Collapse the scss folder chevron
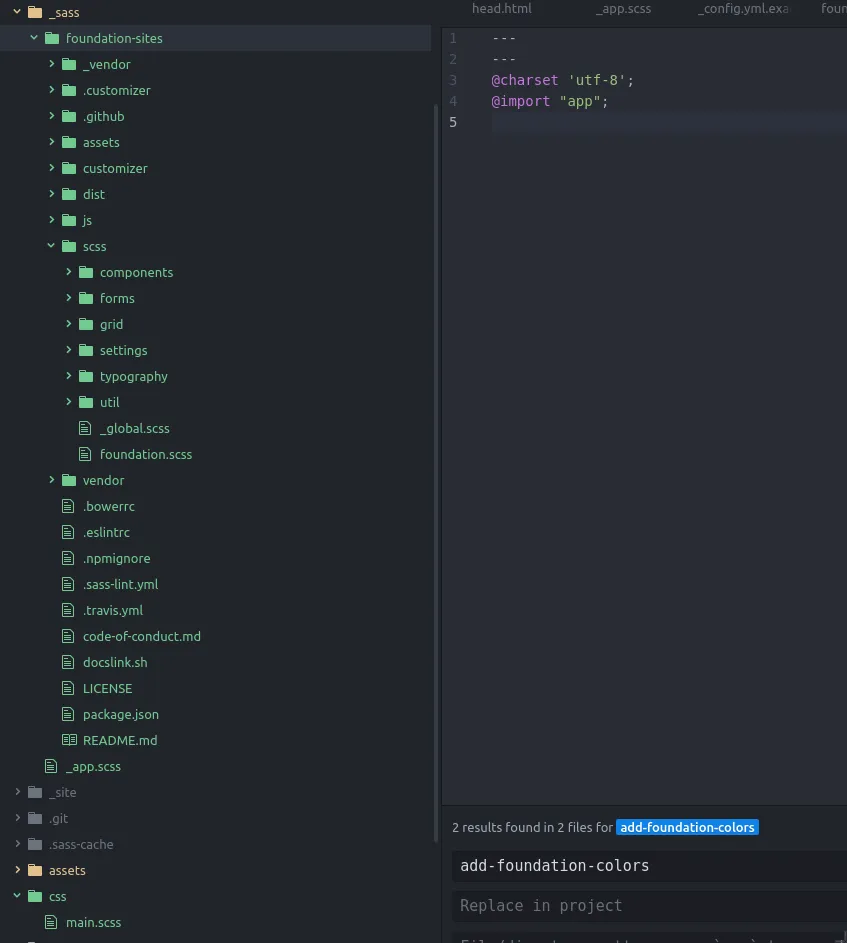847x943 pixels. pyautogui.click(x=52, y=246)
